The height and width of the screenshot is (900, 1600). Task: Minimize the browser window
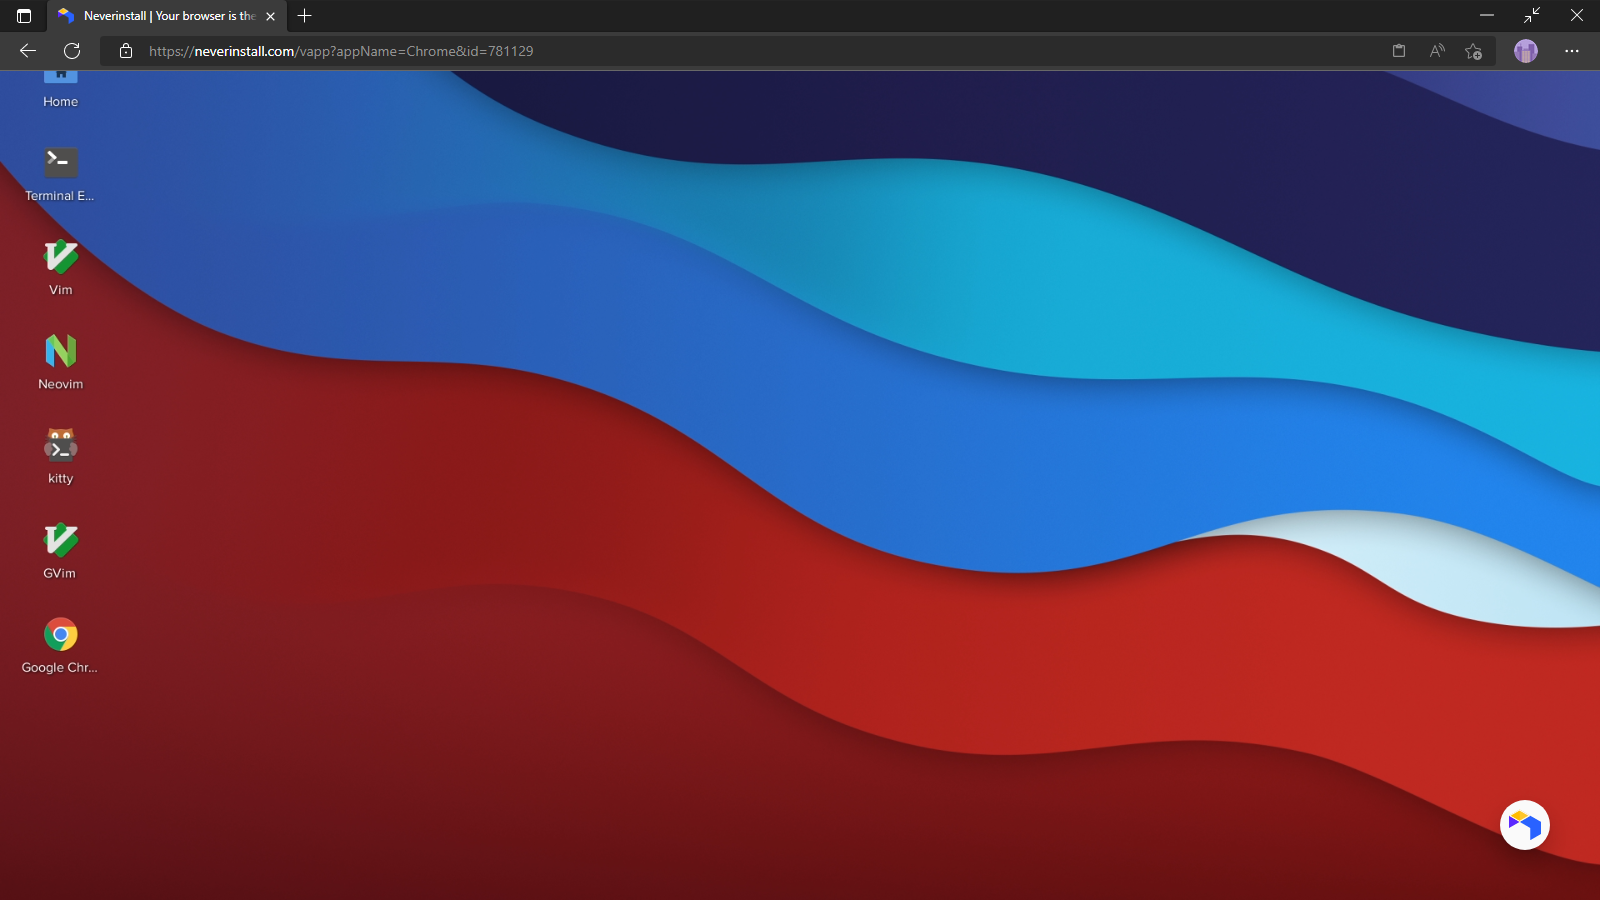coord(1487,15)
